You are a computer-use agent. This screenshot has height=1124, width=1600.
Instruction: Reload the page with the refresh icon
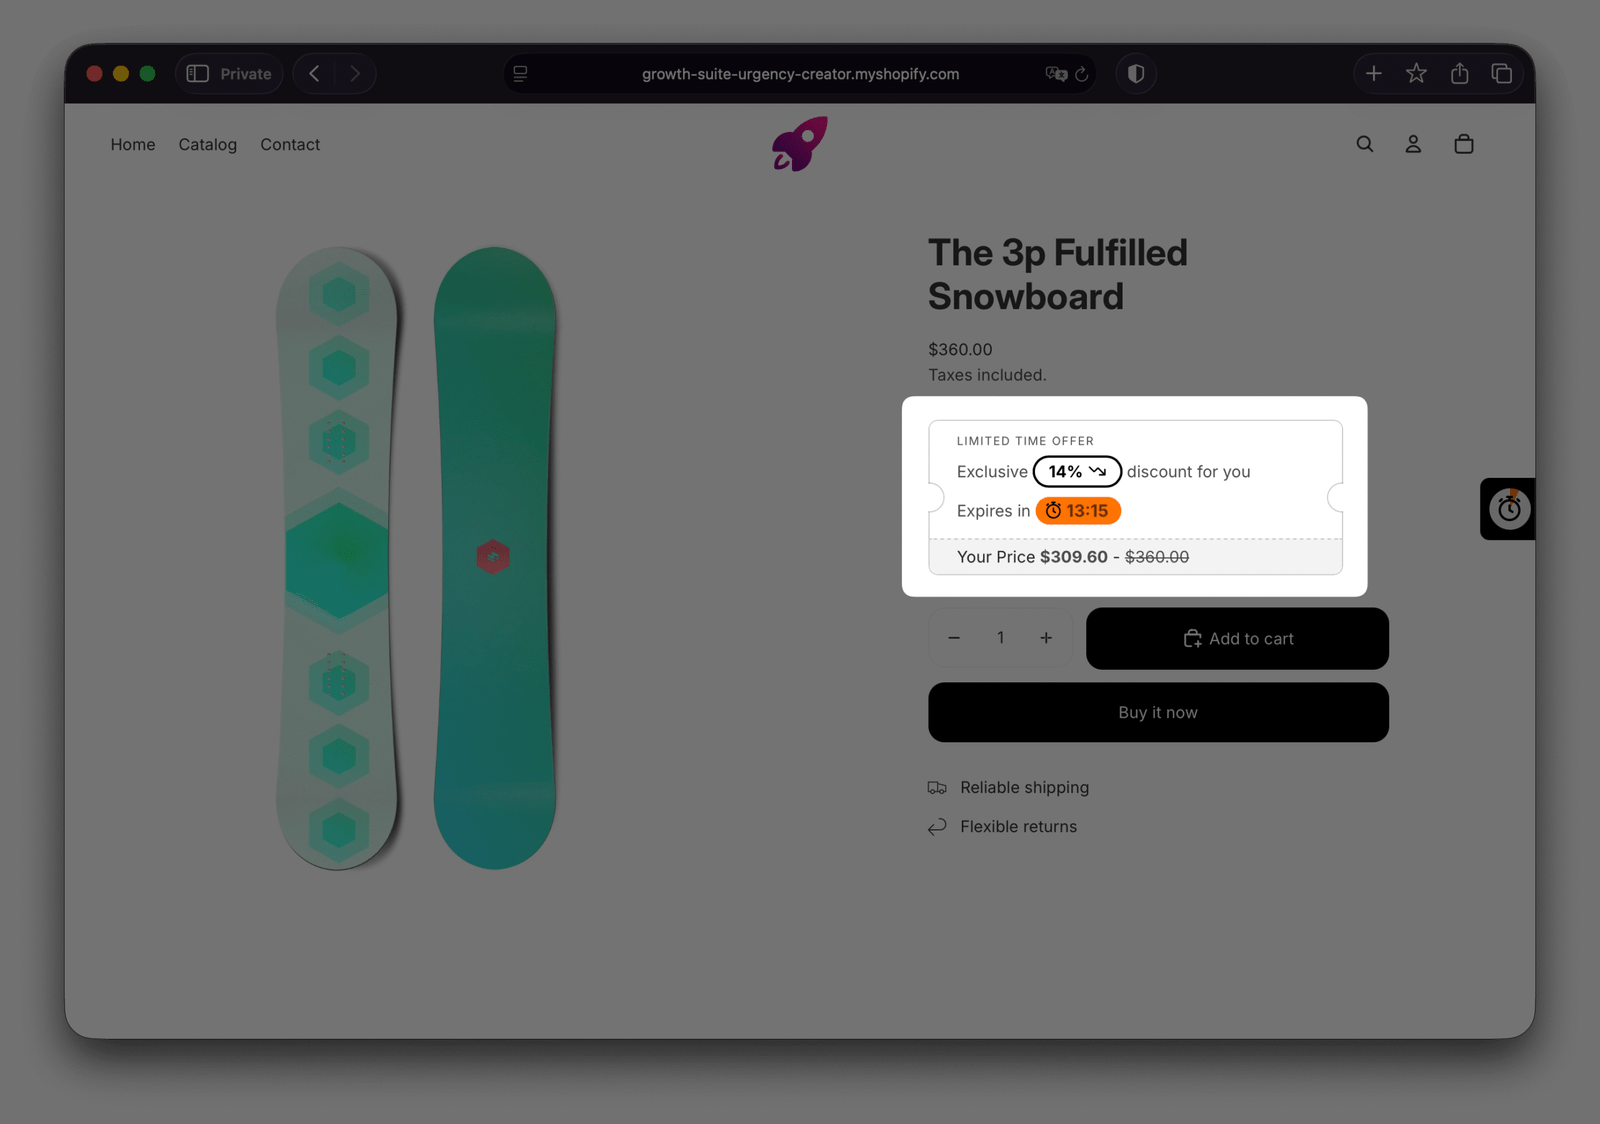coord(1081,74)
